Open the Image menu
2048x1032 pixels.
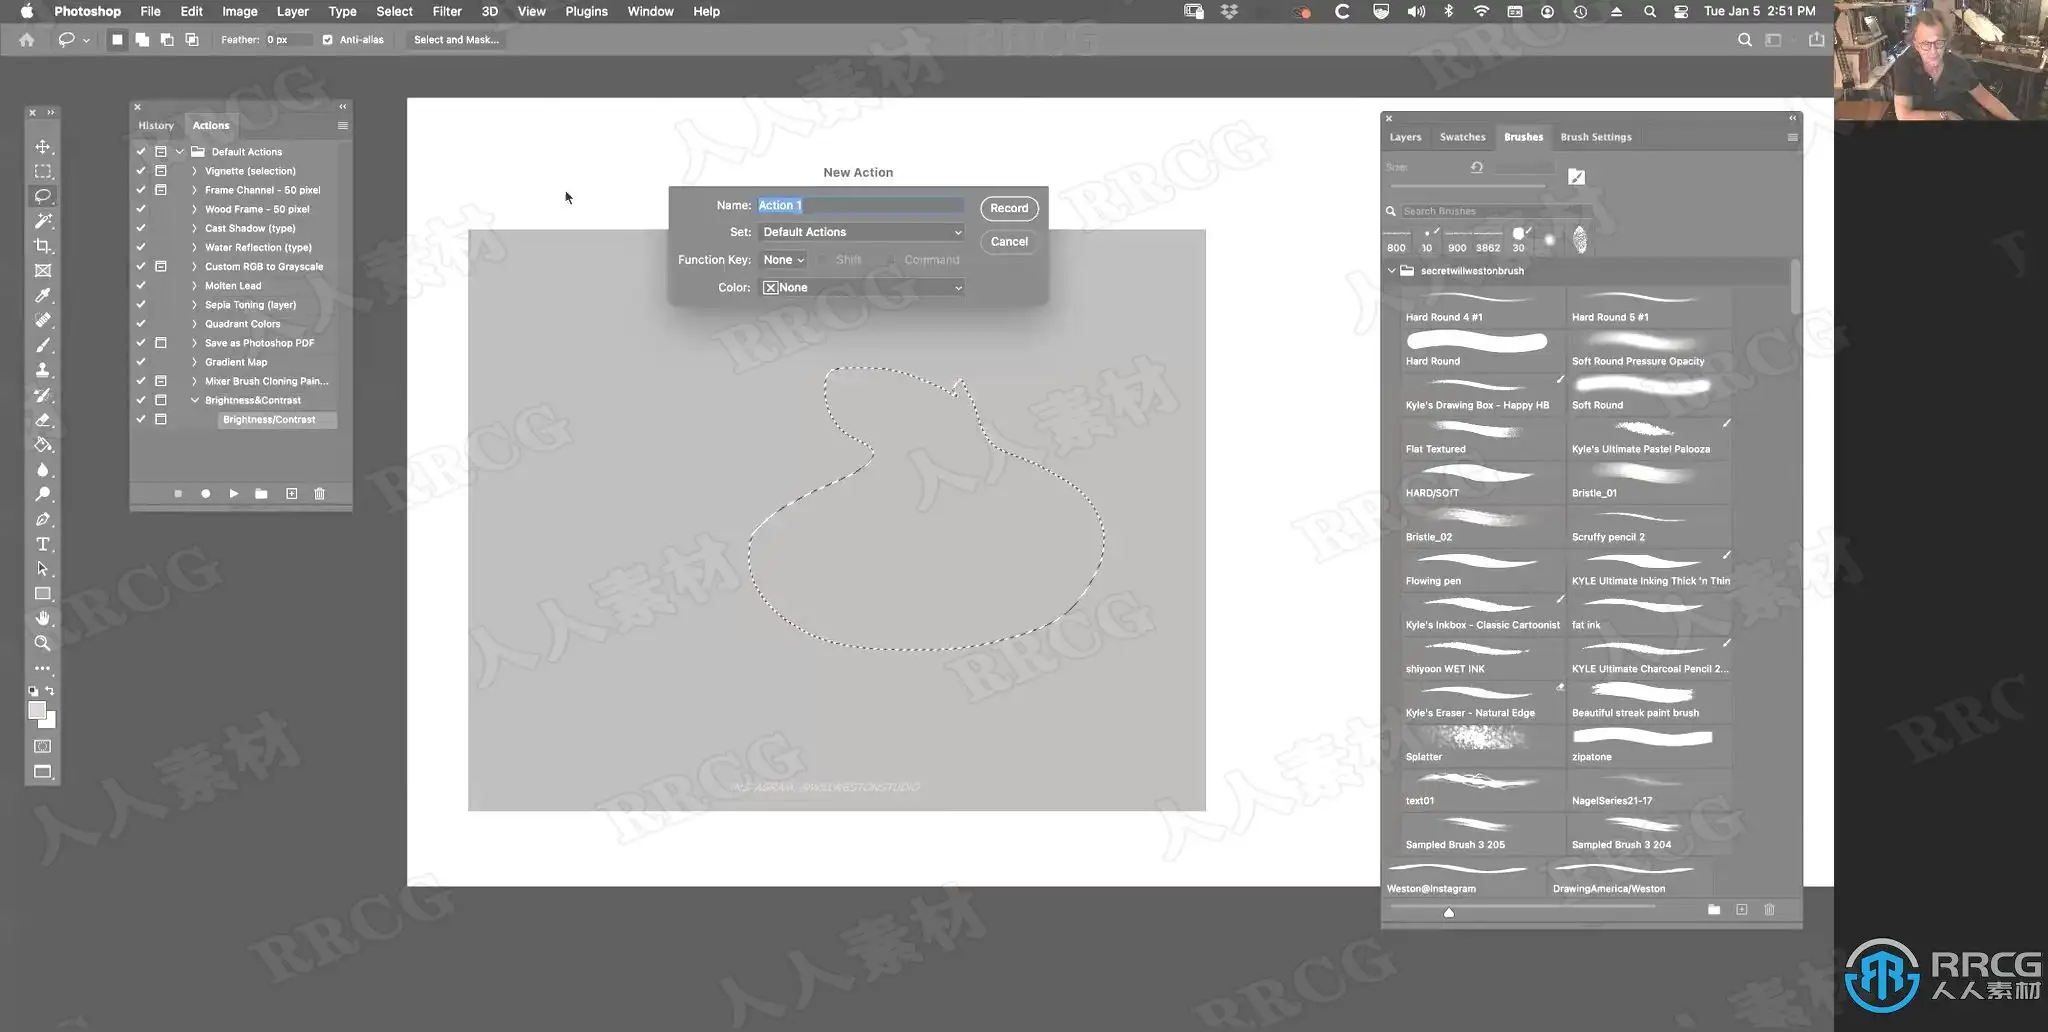(240, 11)
